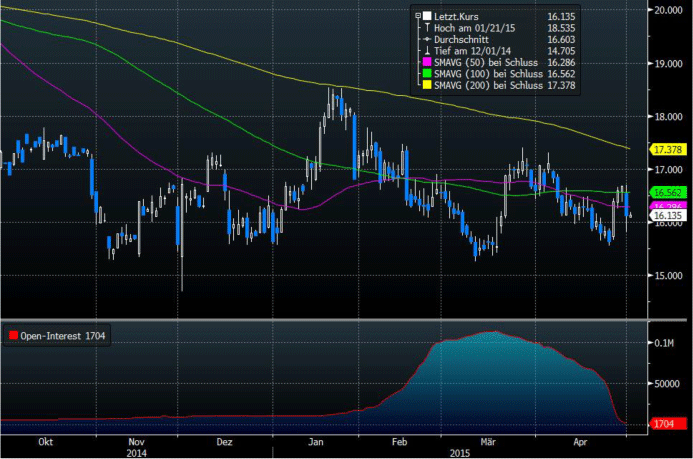Click the red Open-Interest legend swatch
The width and height of the screenshot is (693, 459).
point(13,335)
